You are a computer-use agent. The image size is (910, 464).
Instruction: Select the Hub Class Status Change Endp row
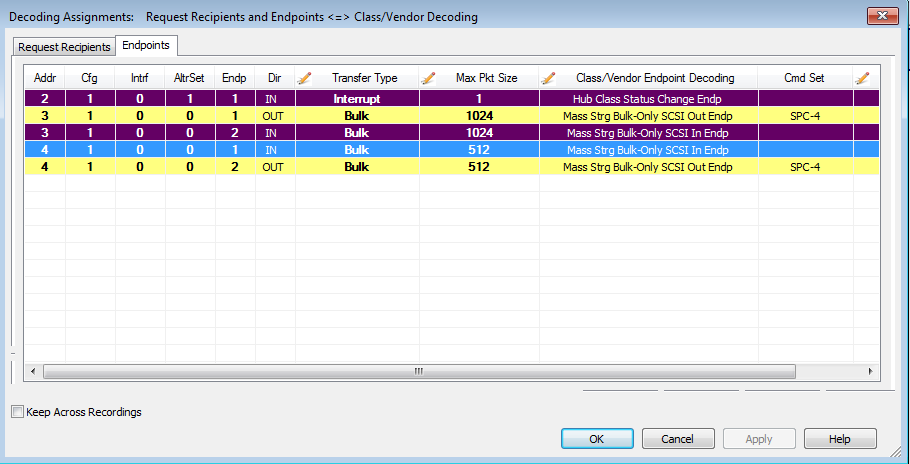tap(452, 99)
